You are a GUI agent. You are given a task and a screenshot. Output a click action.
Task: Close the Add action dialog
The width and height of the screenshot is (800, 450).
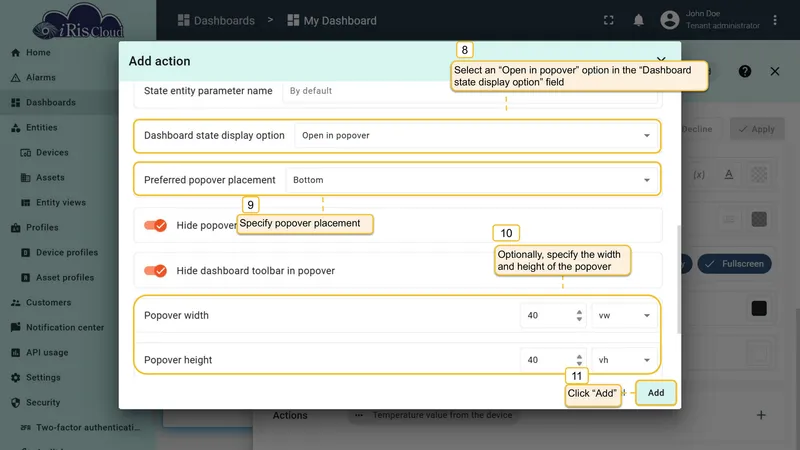click(x=661, y=61)
